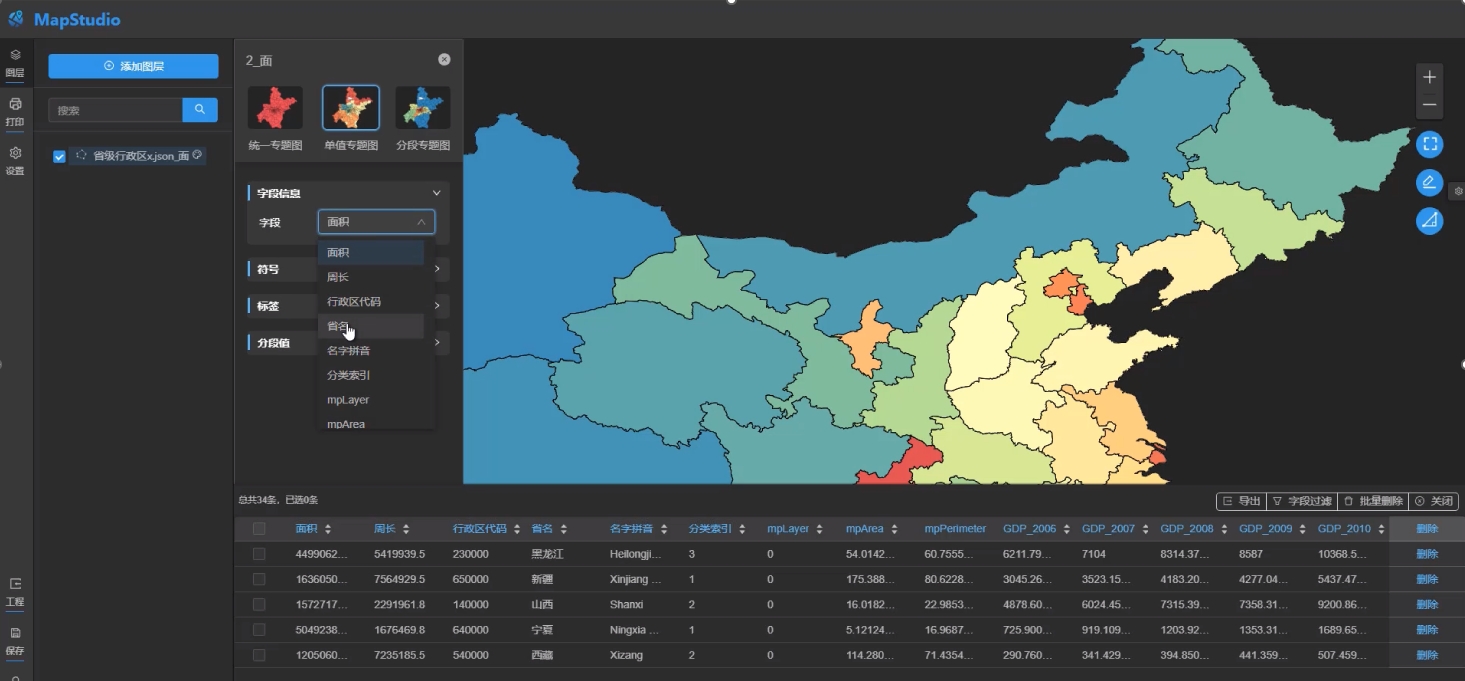Open the 工程 project sidebar icon
The image size is (1465, 681).
[15, 591]
